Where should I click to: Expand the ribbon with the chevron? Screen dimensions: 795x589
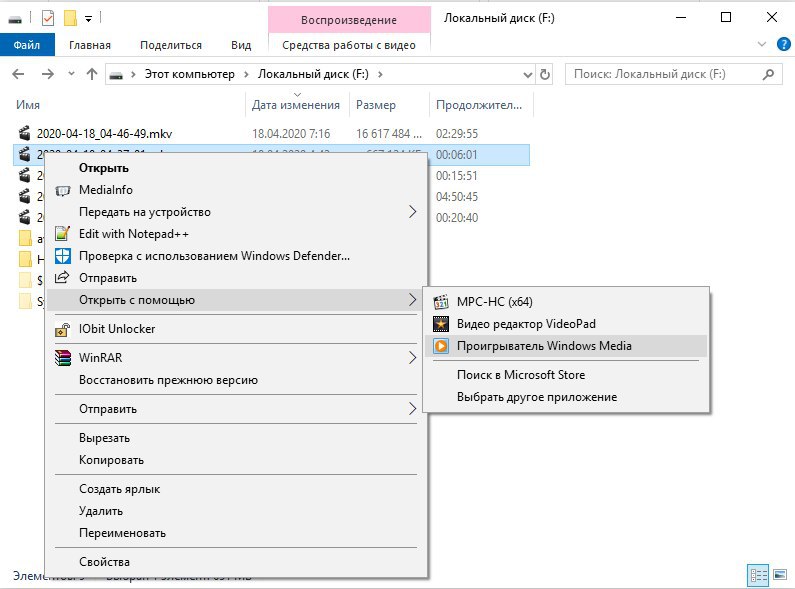[762, 45]
